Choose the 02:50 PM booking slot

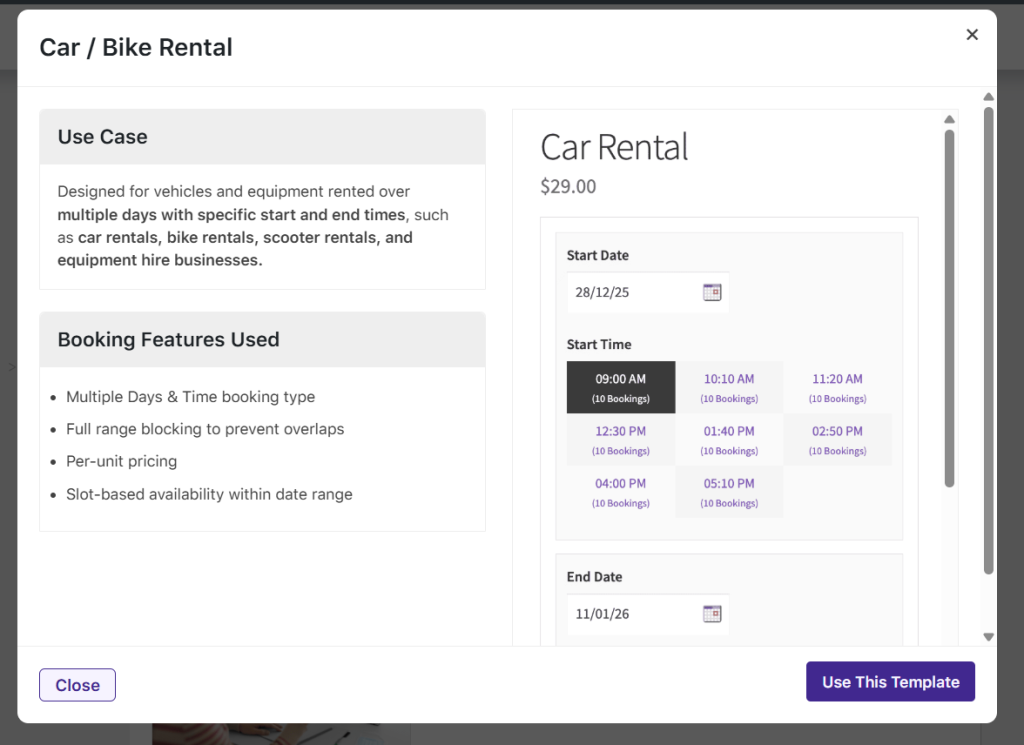tap(837, 439)
